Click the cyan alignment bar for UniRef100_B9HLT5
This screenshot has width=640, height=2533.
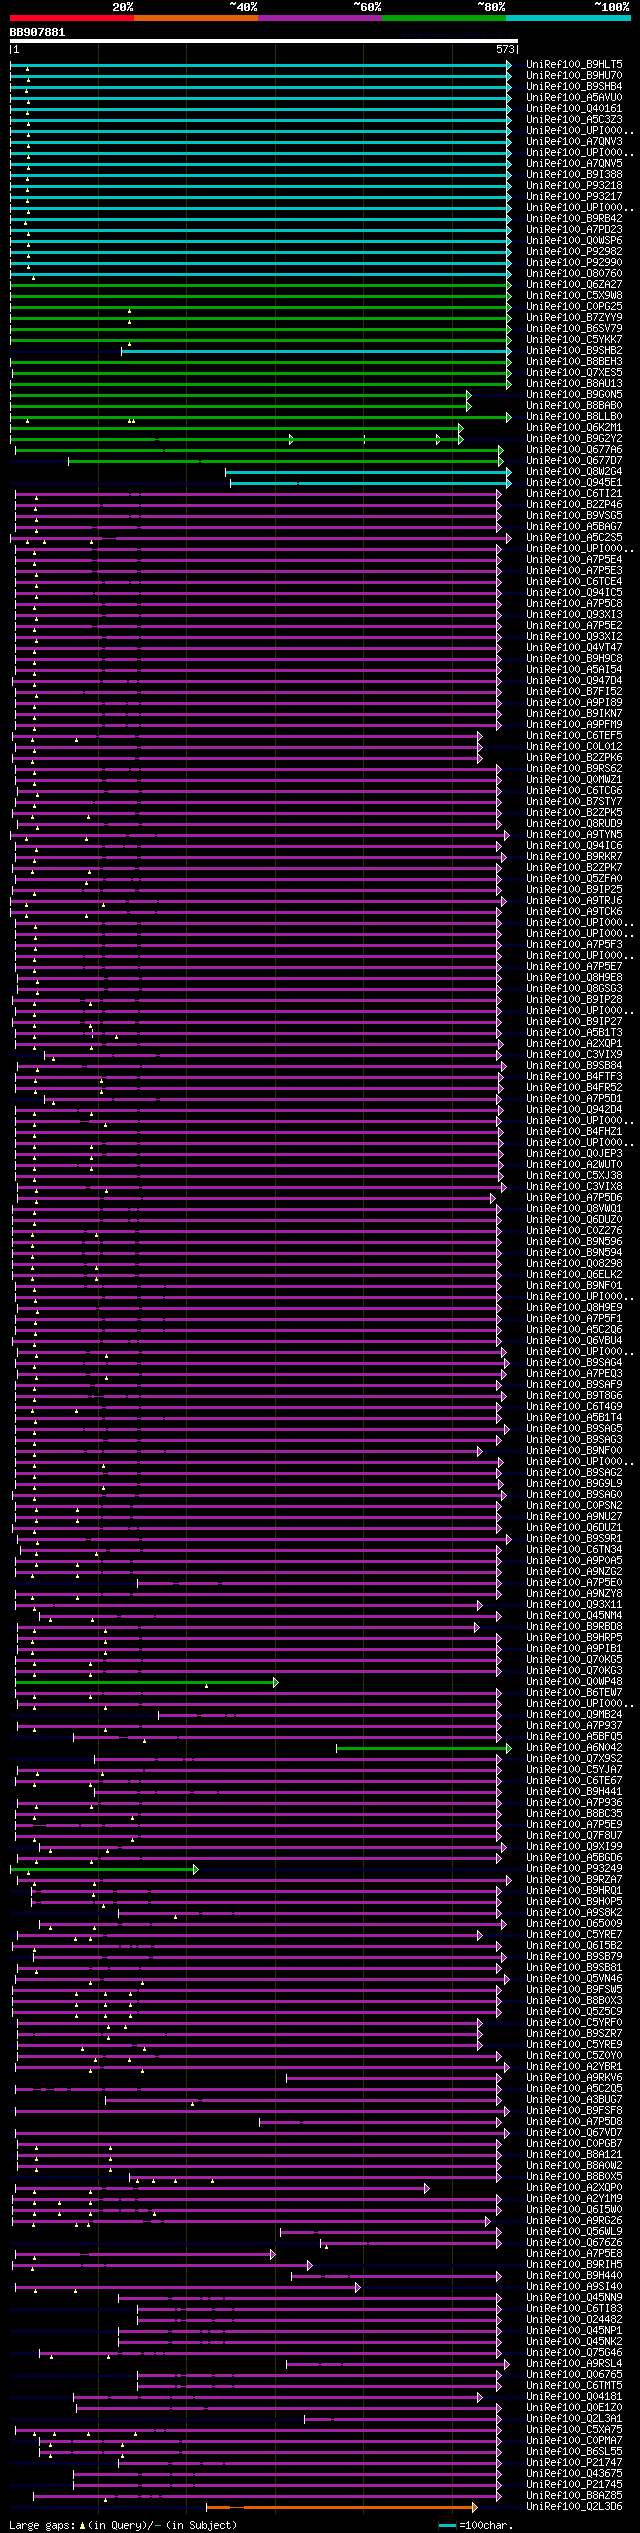[x=260, y=65]
